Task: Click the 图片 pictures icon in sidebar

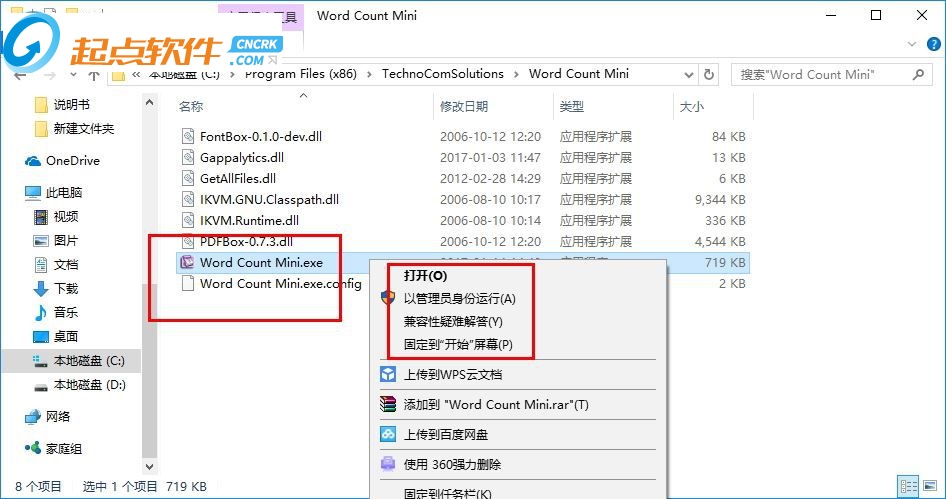Action: point(40,241)
